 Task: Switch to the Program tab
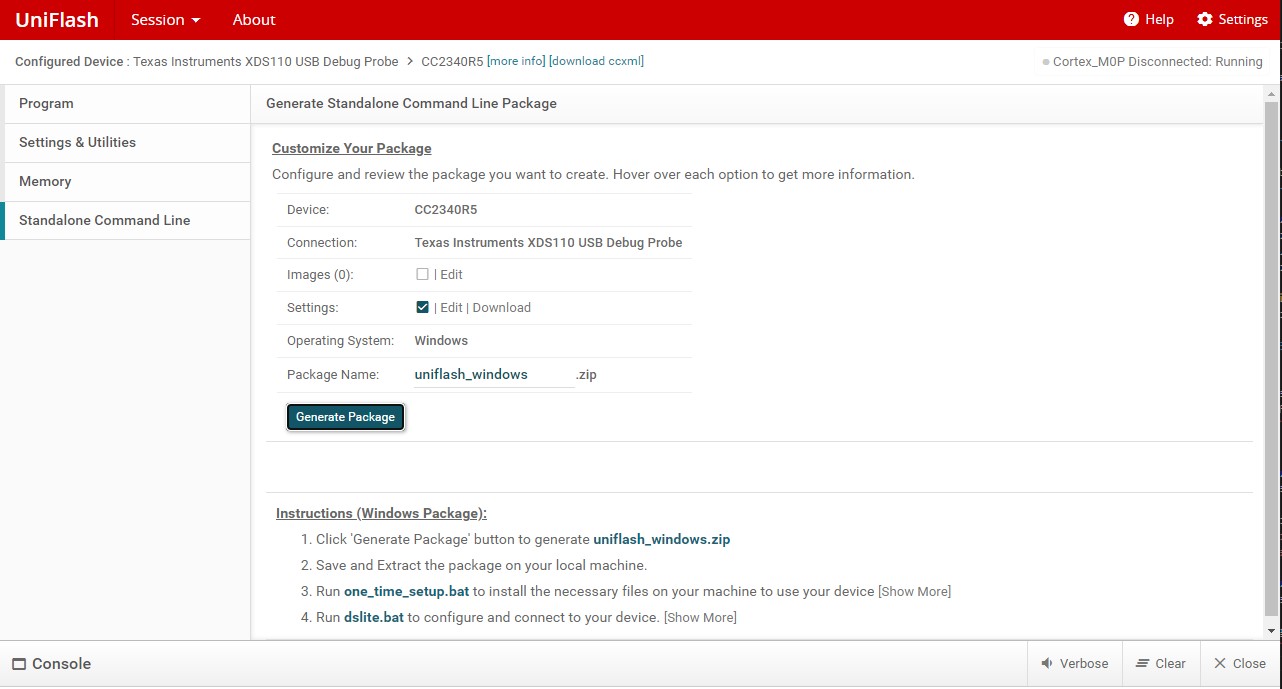click(46, 104)
